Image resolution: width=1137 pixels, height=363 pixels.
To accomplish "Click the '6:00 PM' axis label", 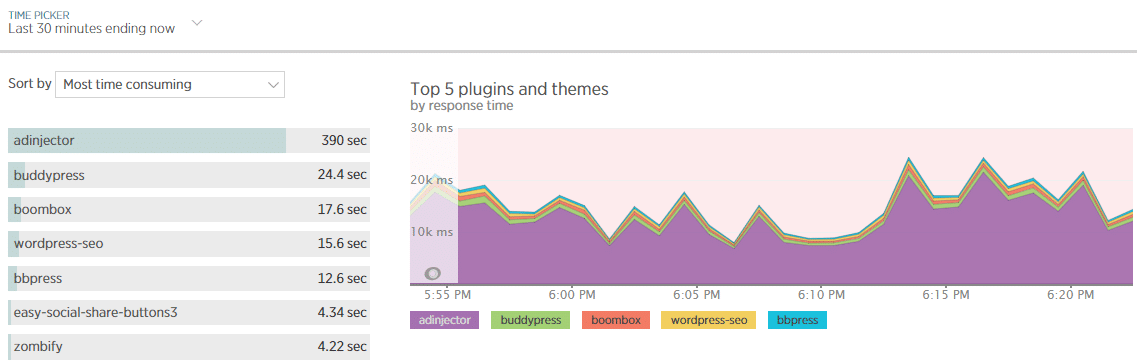I will coord(573,295).
